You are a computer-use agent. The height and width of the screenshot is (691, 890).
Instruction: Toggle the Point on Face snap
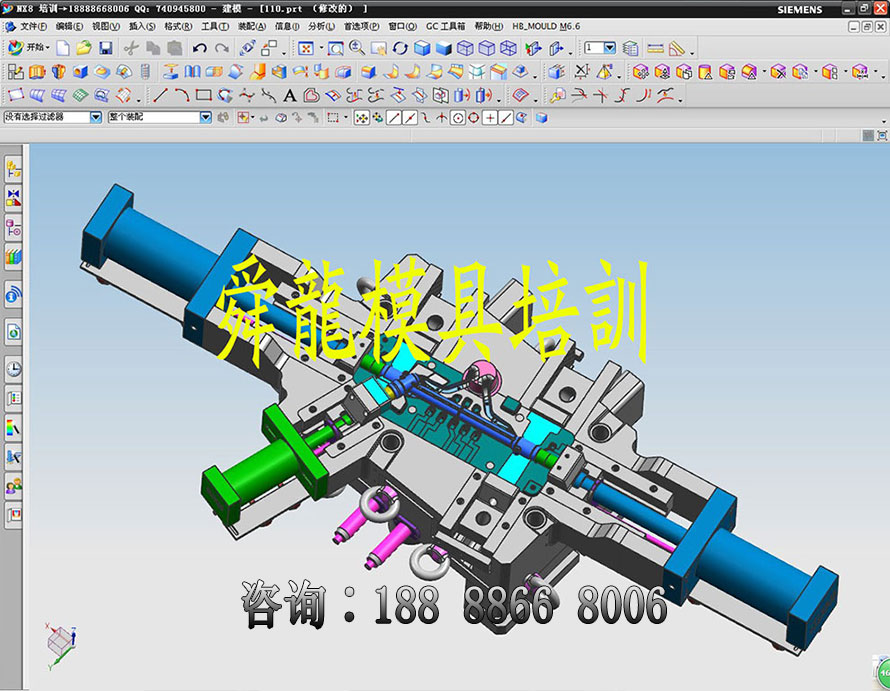tap(521, 118)
